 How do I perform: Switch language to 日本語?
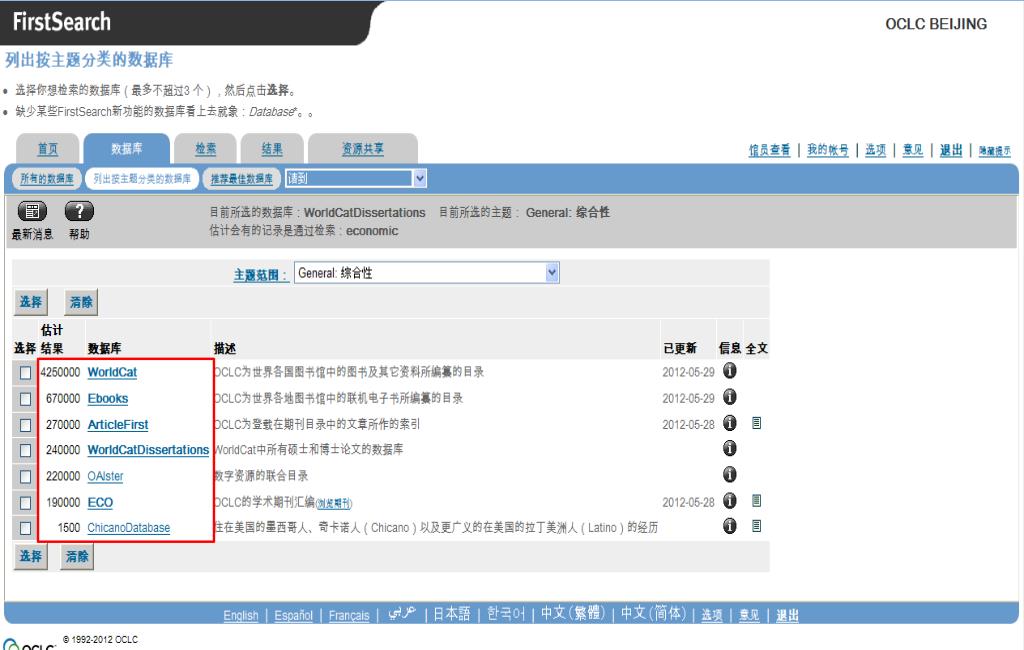(x=452, y=614)
